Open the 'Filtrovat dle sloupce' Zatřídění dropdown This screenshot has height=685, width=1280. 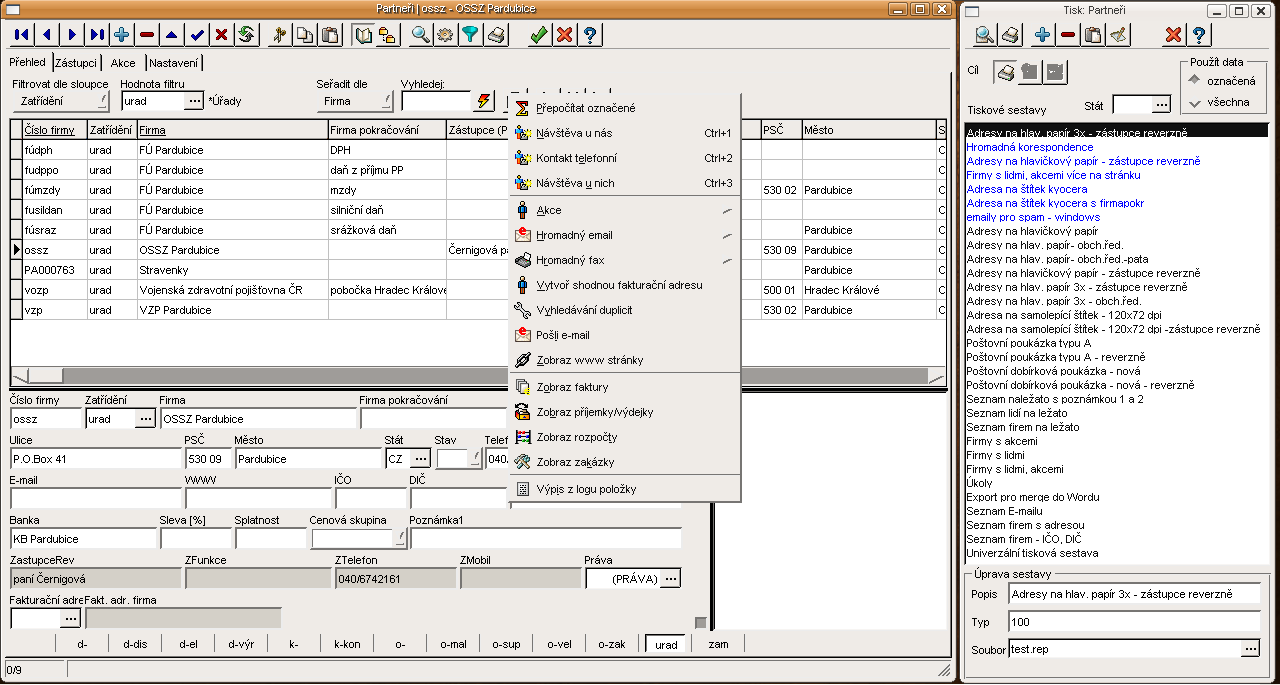(x=60, y=101)
